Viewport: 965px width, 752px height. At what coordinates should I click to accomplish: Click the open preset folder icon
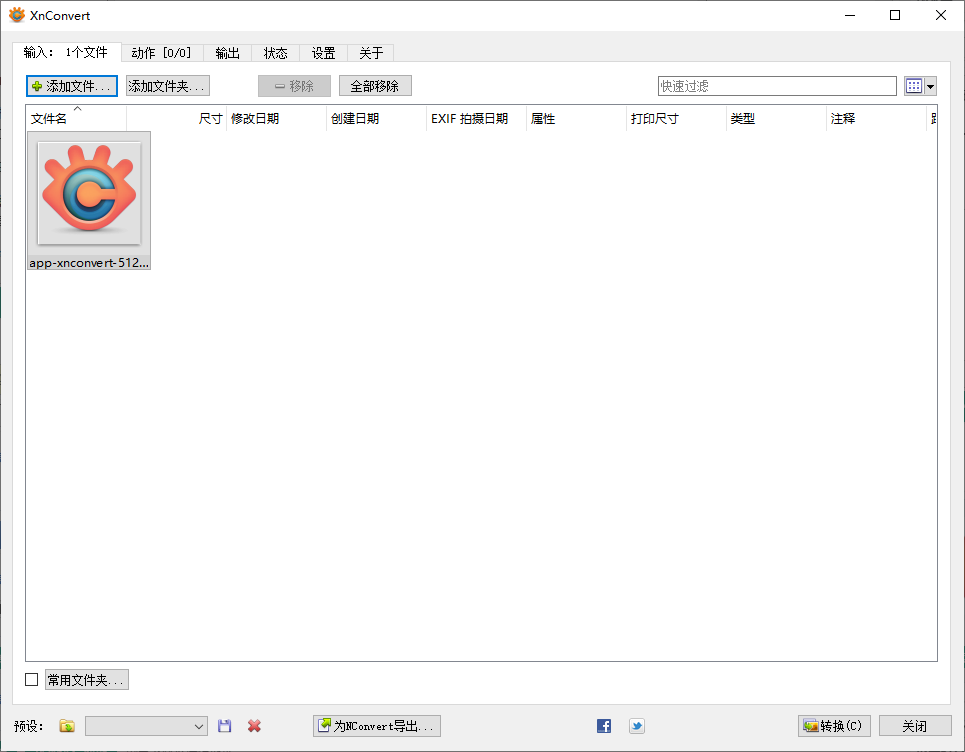[66, 726]
